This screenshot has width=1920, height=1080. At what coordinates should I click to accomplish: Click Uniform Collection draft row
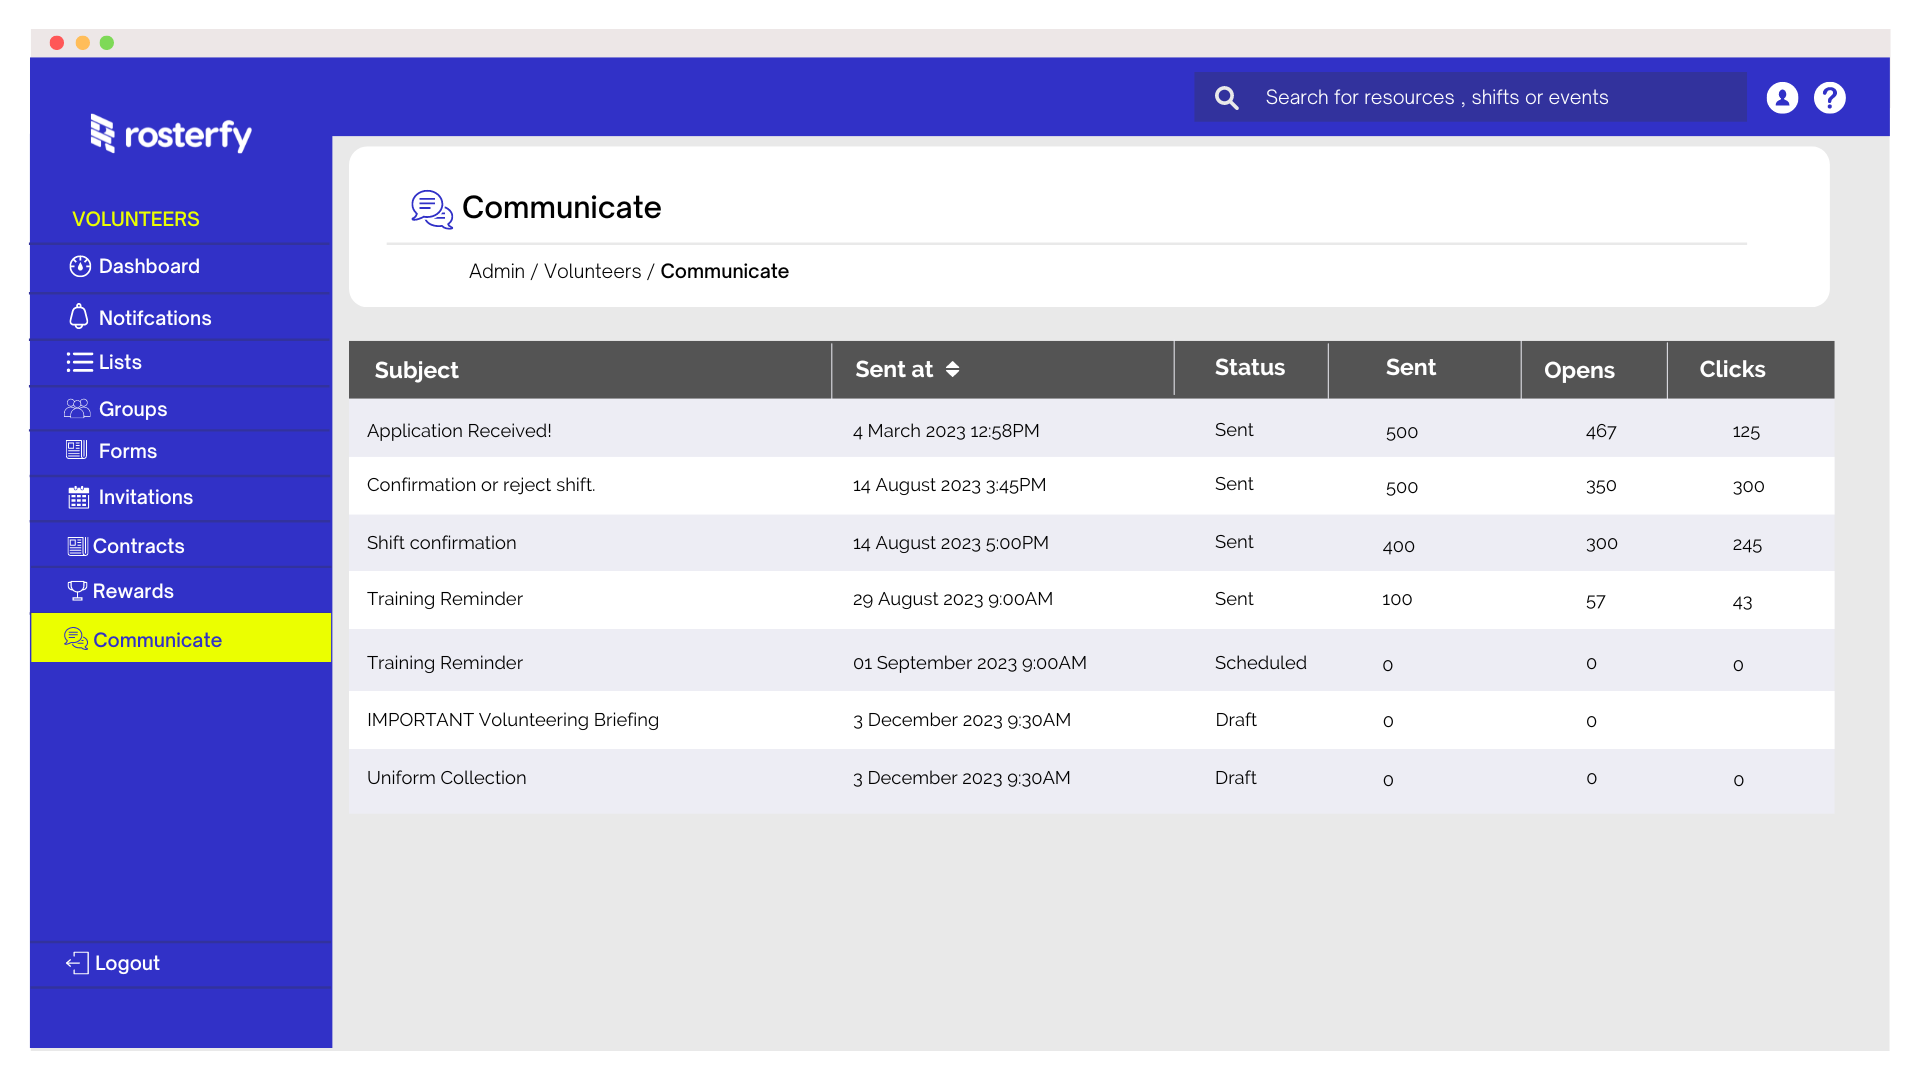tap(1092, 778)
